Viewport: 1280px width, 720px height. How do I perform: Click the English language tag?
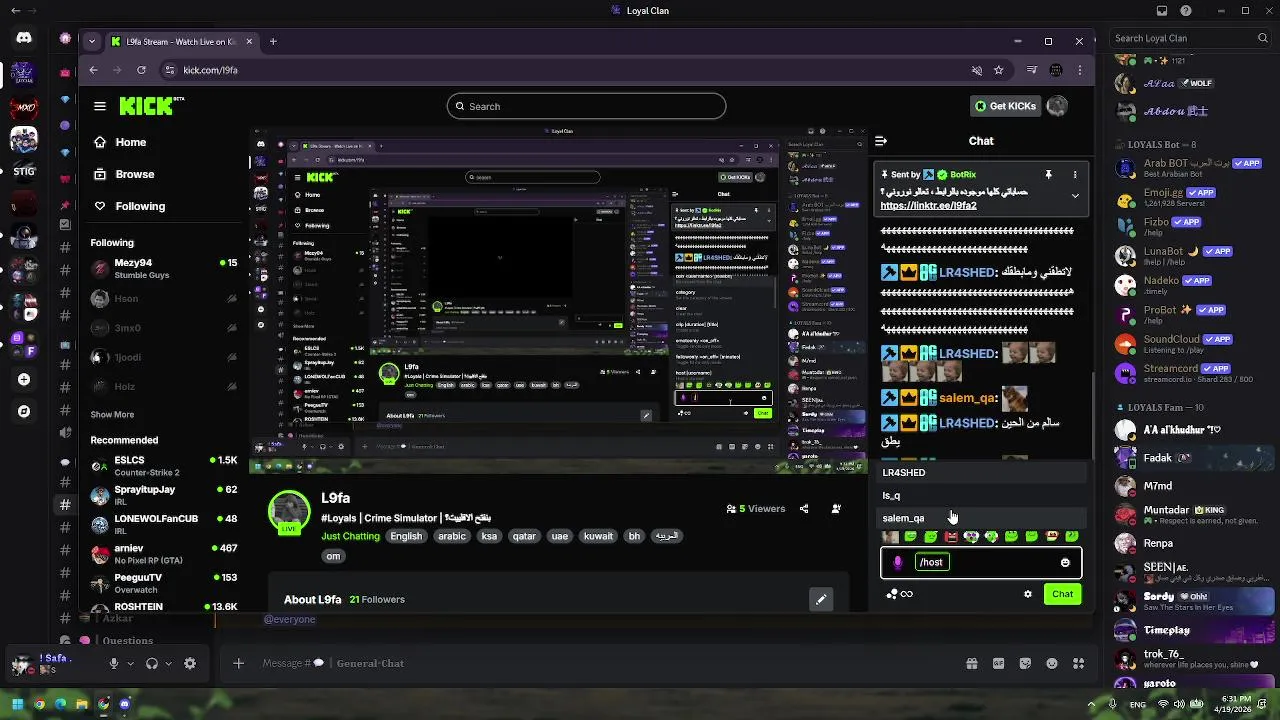406,536
